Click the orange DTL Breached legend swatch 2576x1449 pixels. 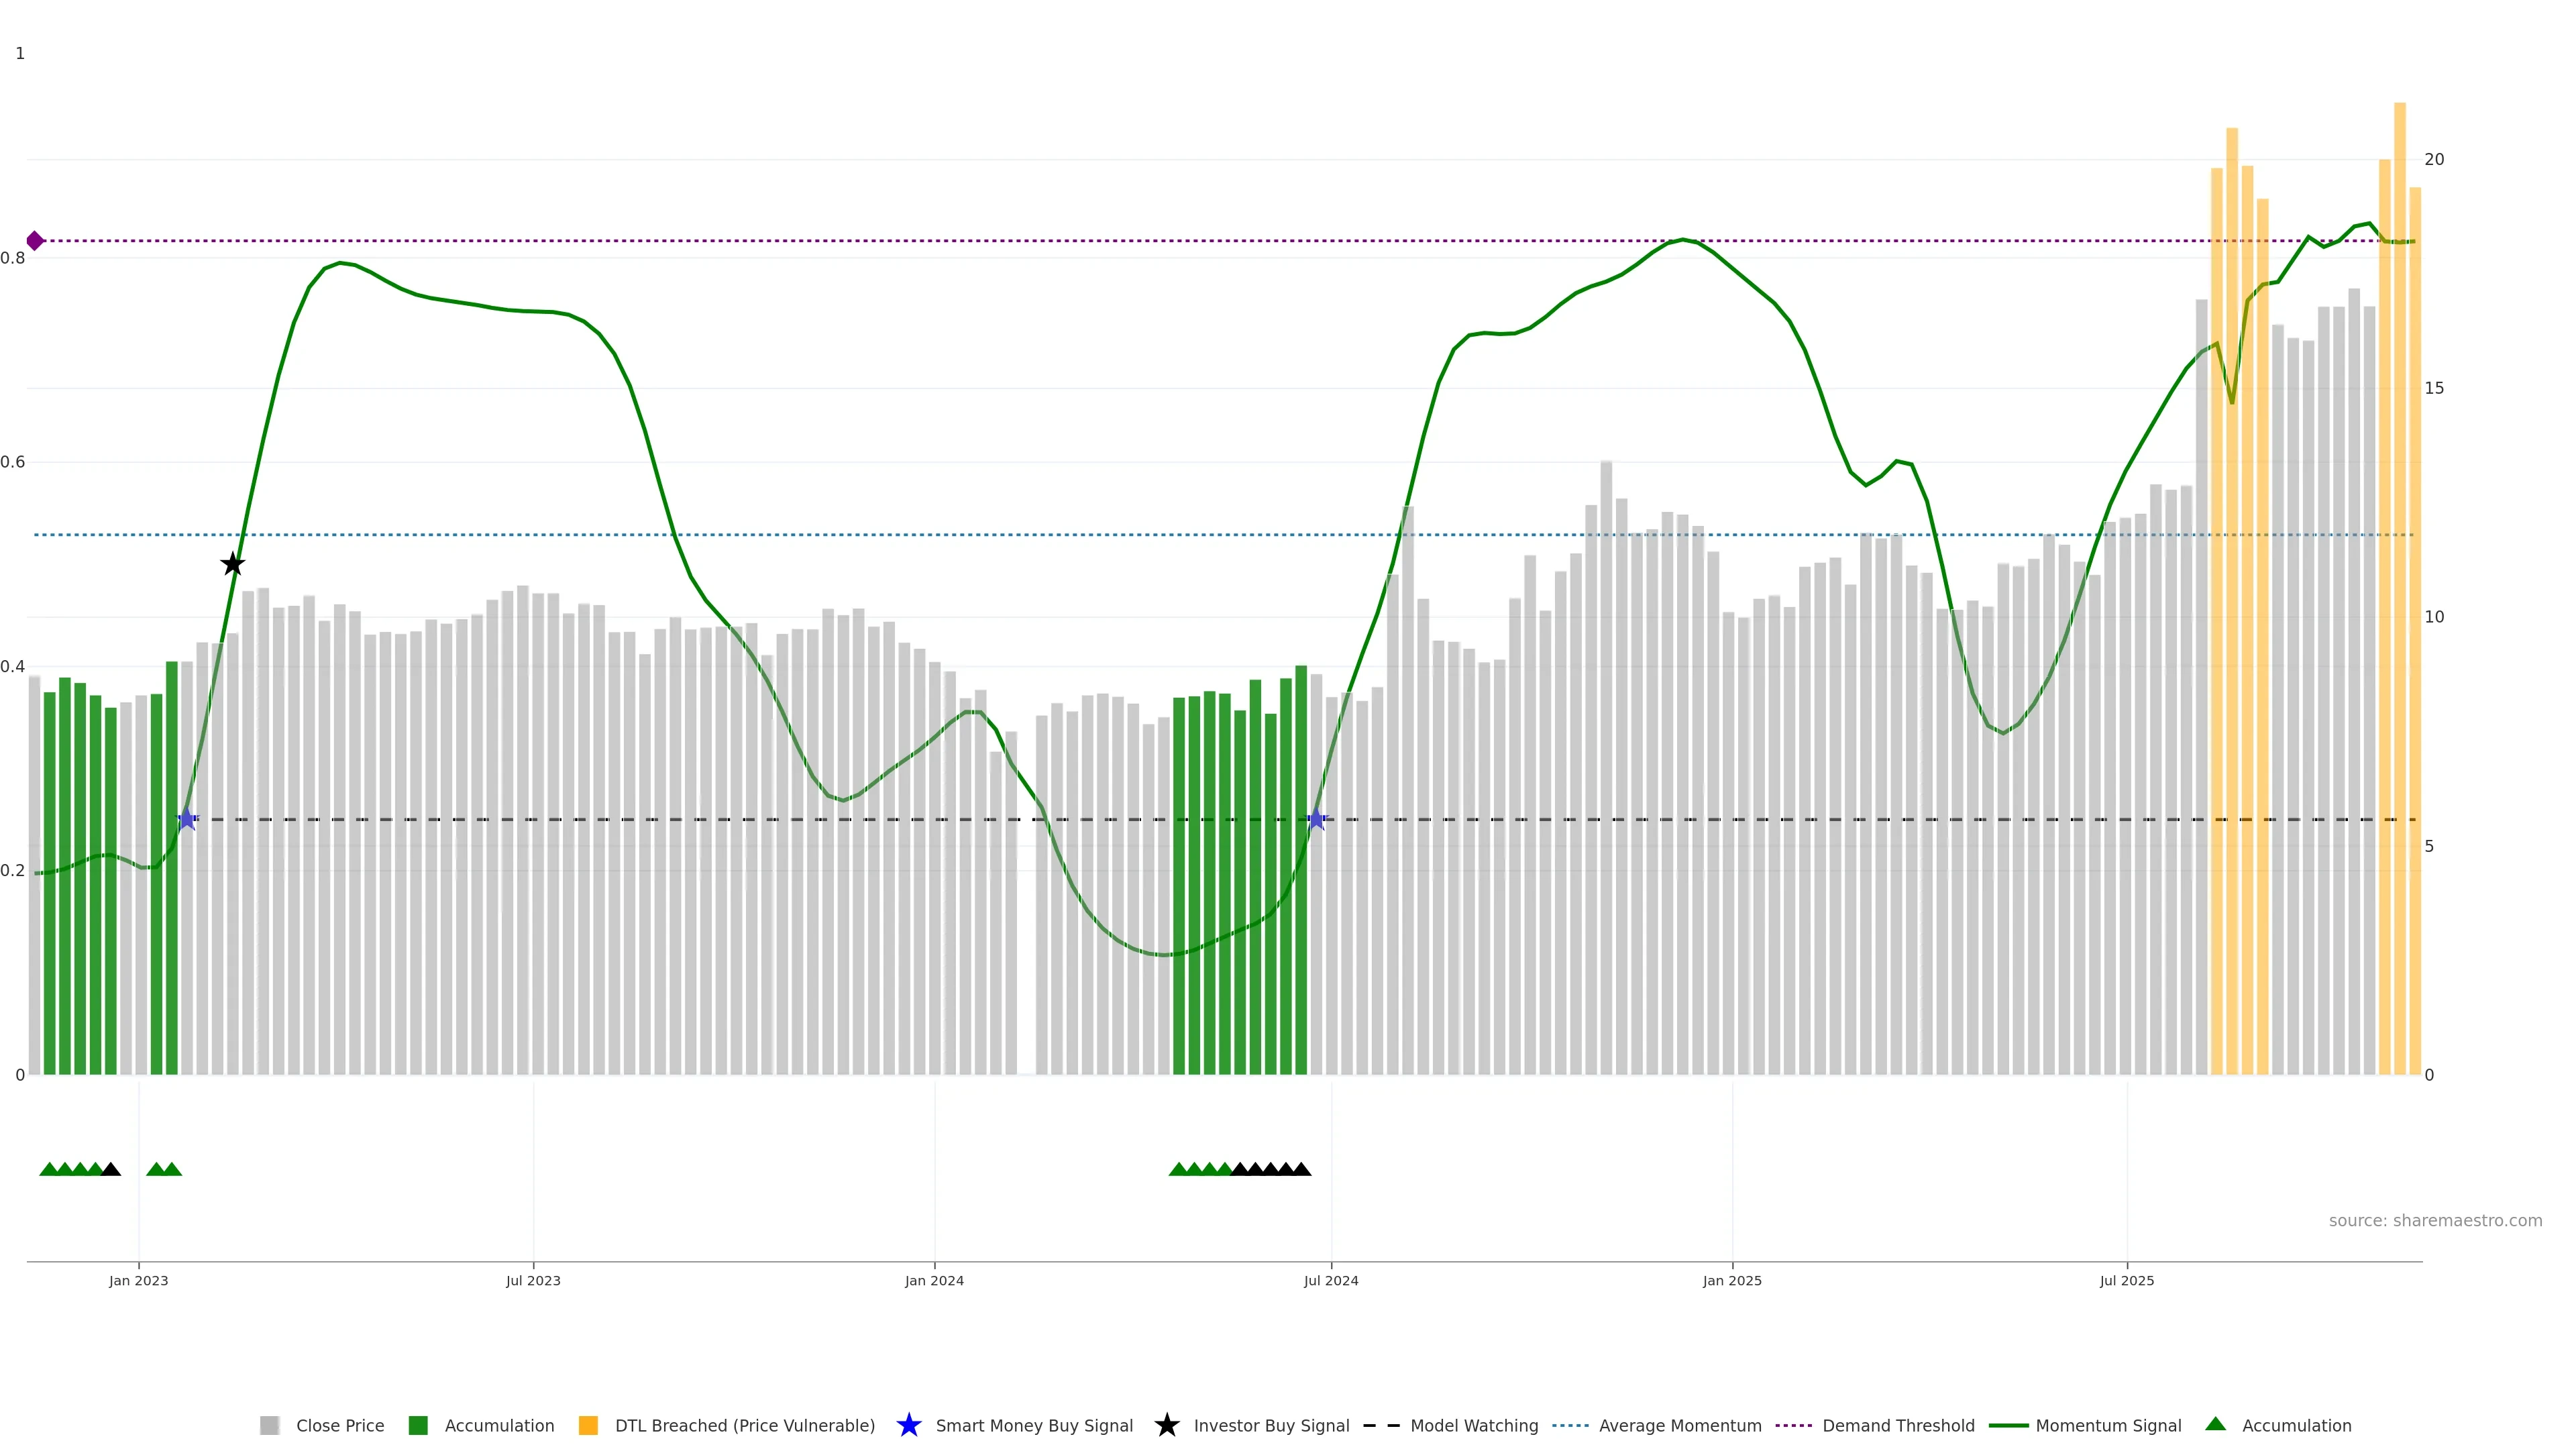[x=588, y=1426]
